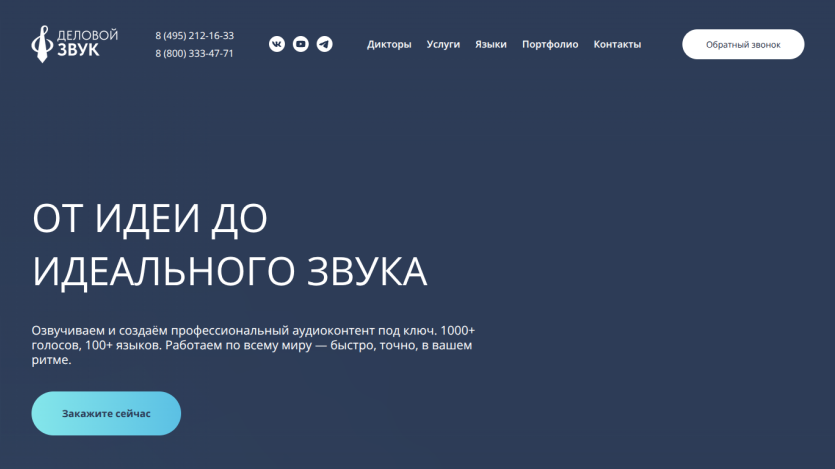The width and height of the screenshot is (835, 469).
Task: Click the paragraph starting Озвучиваем и создаём
Action: (253, 345)
